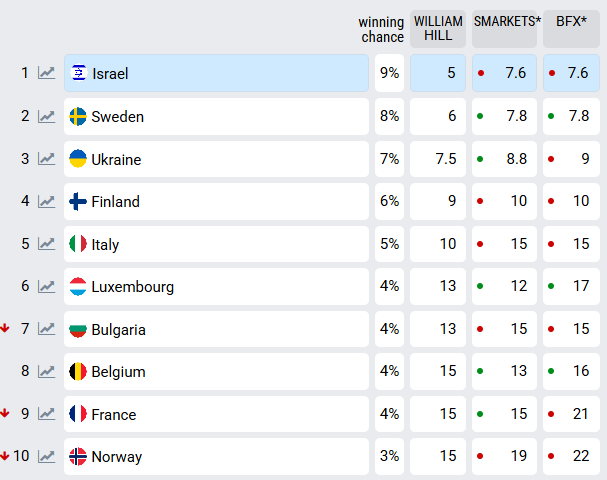Open the Ukraine country link
This screenshot has height=480, width=607.
click(x=116, y=160)
